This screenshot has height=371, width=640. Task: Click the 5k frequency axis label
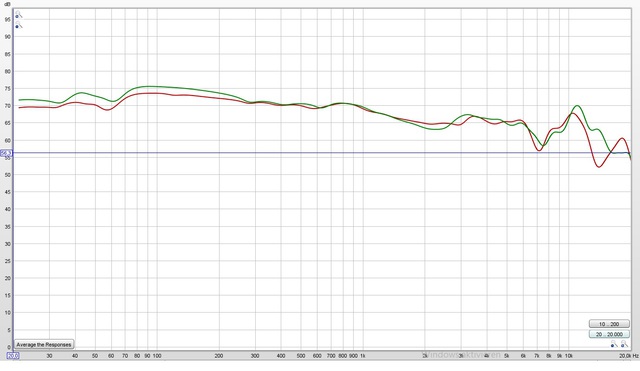click(507, 356)
